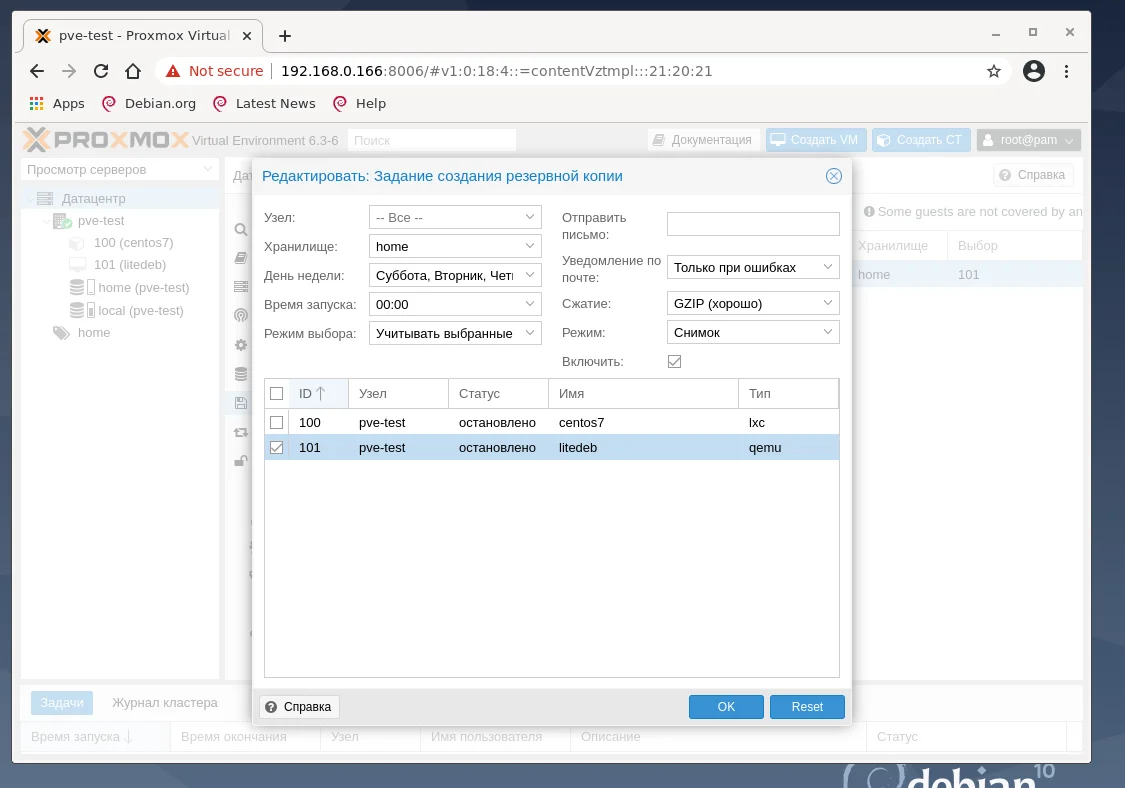Check the checkbox for container 100 centos7

tap(276, 422)
